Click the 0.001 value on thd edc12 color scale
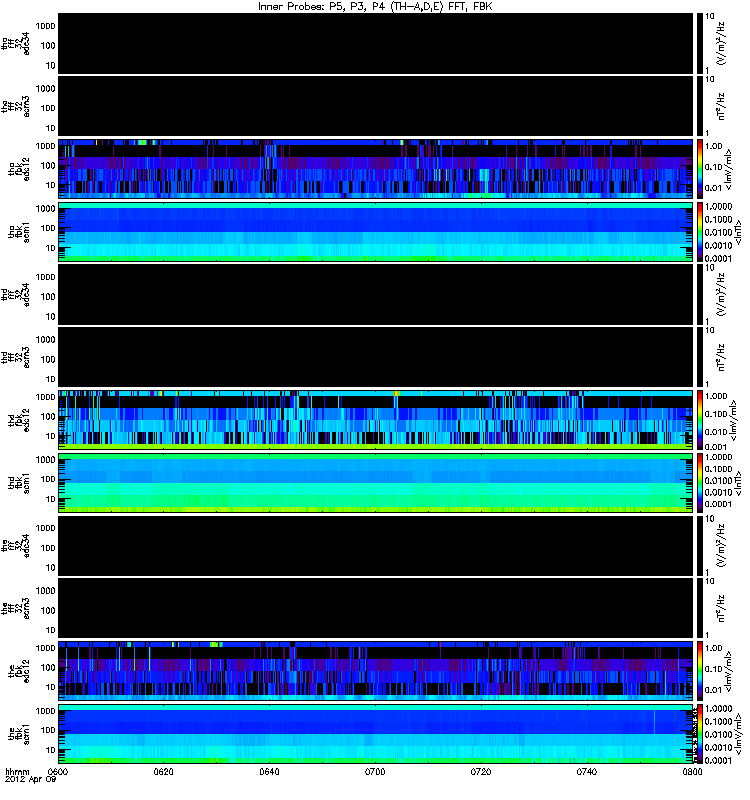Image resolution: width=750 pixels, height=800 pixels. (715, 447)
